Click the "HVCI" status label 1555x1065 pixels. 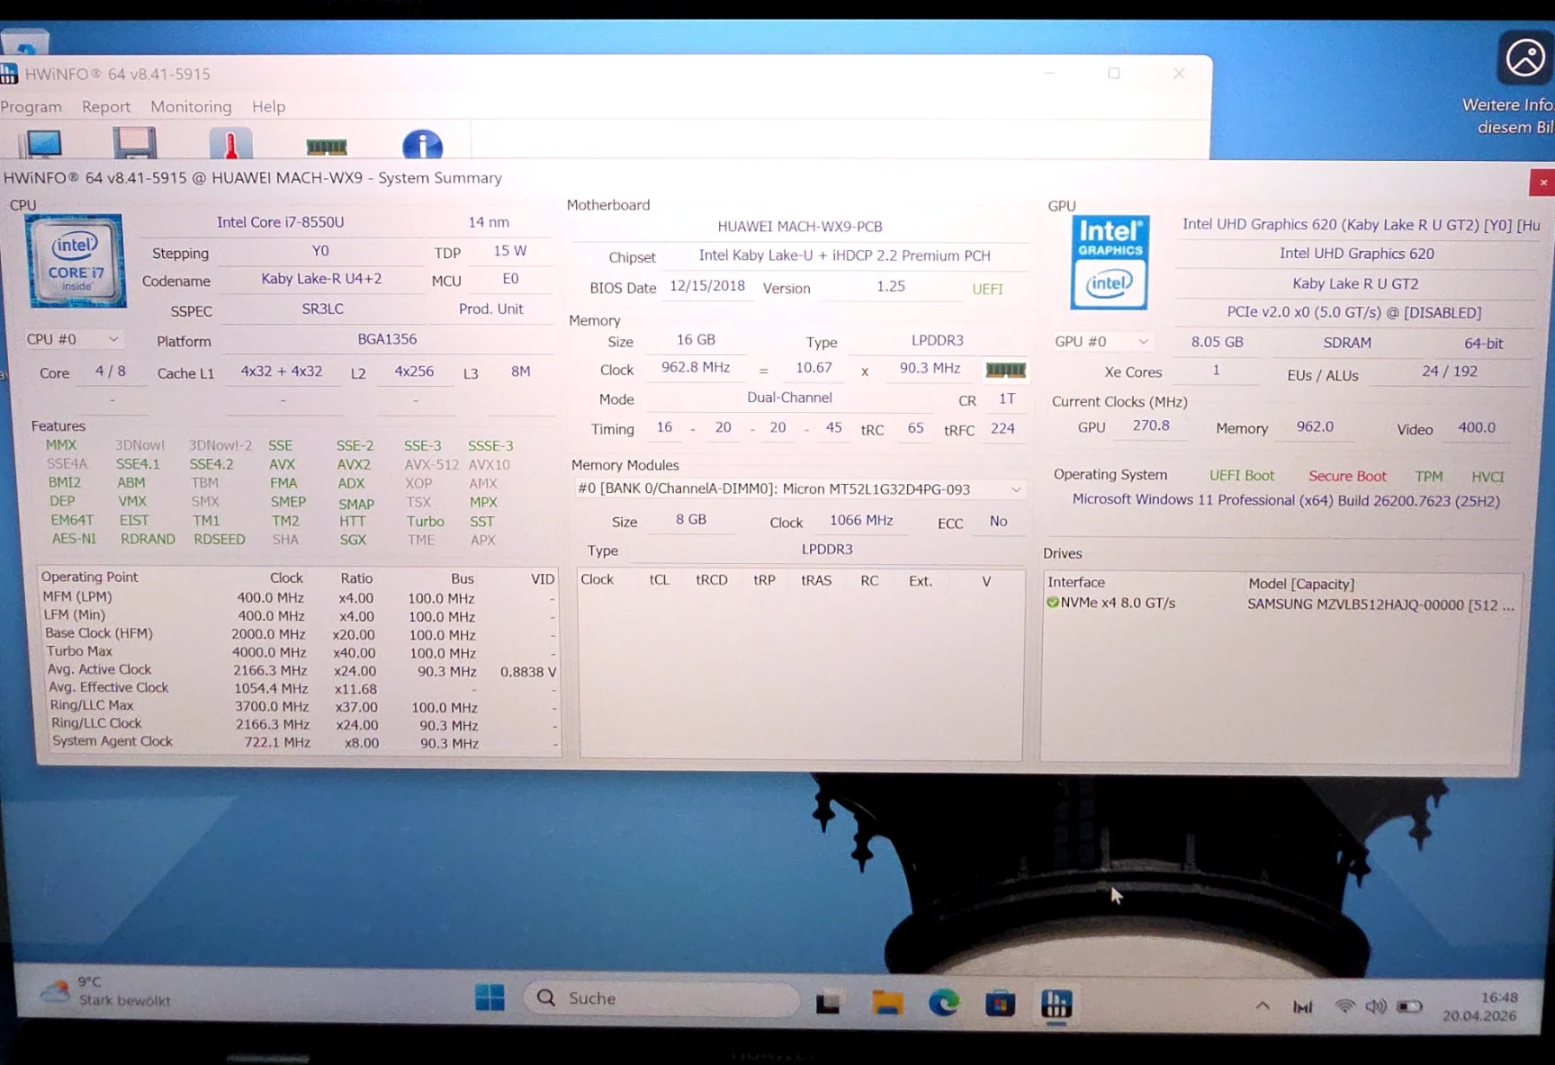click(1488, 477)
